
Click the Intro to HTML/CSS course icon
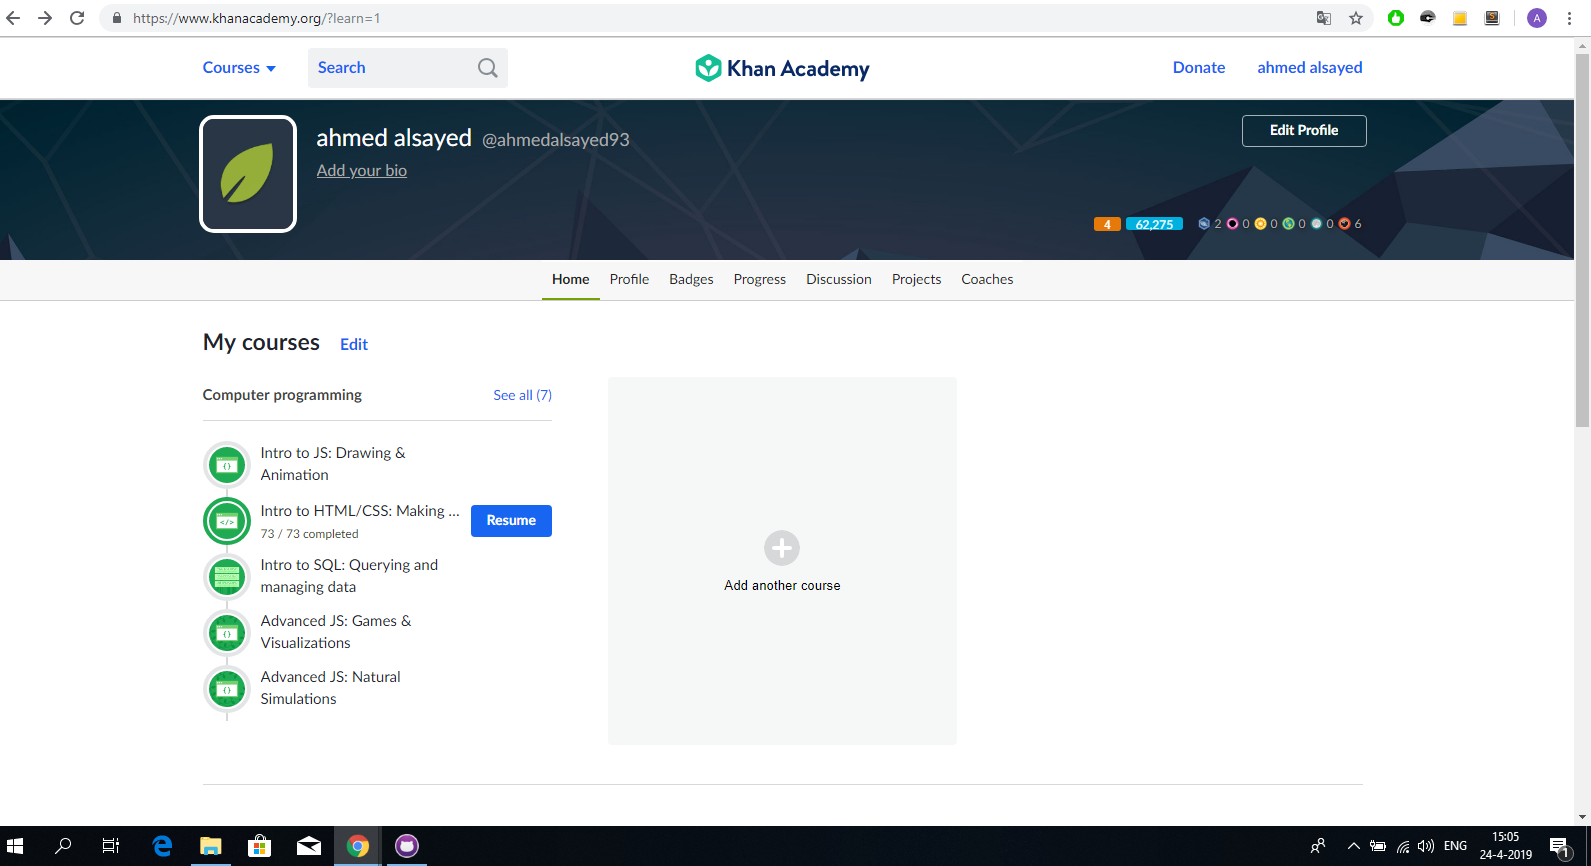click(227, 521)
